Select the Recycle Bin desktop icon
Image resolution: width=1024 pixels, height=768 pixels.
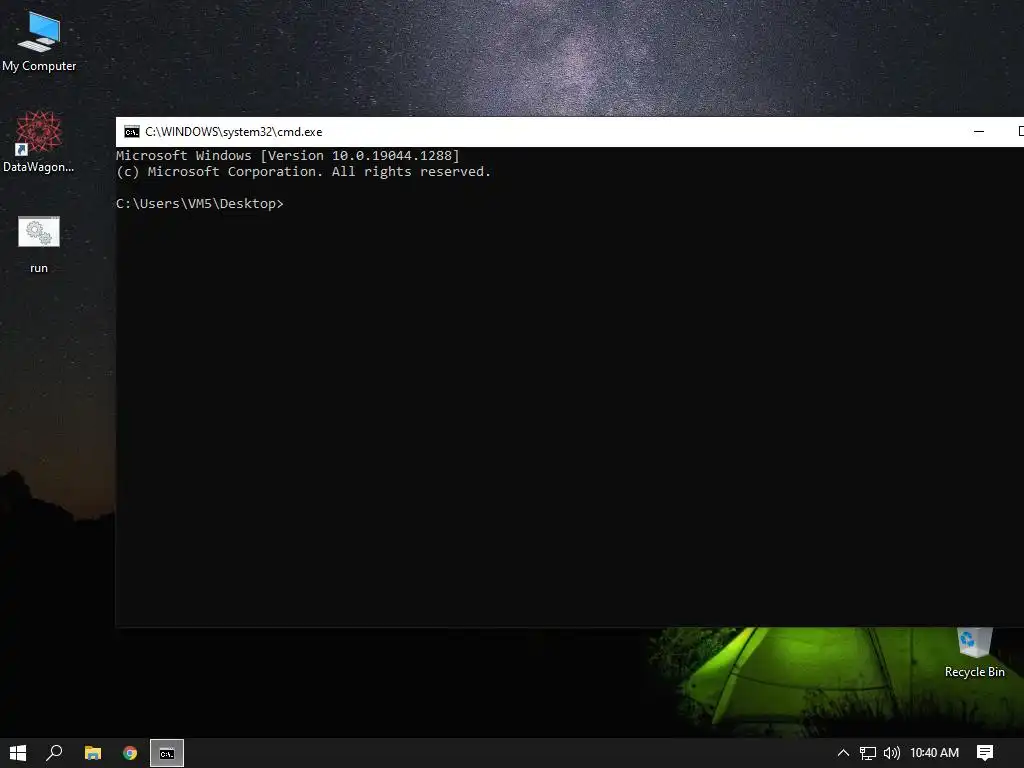[974, 653]
